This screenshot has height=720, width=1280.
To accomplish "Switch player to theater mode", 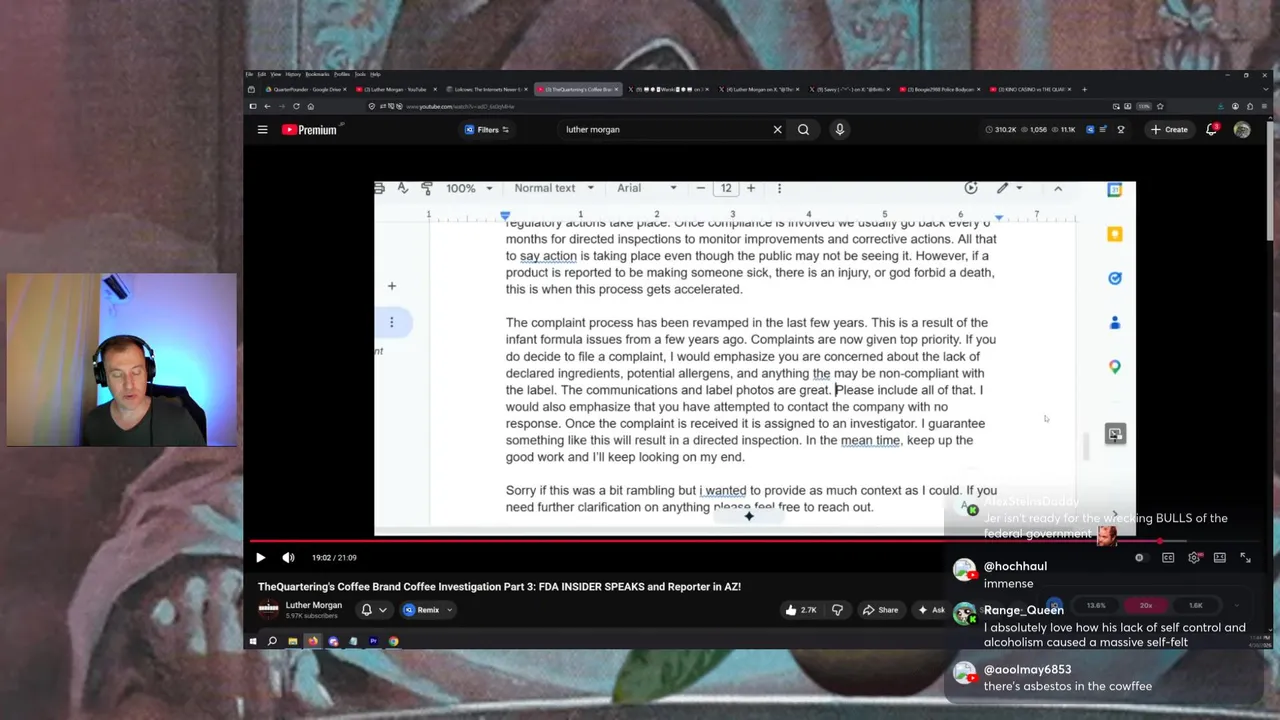I will click(x=1220, y=558).
